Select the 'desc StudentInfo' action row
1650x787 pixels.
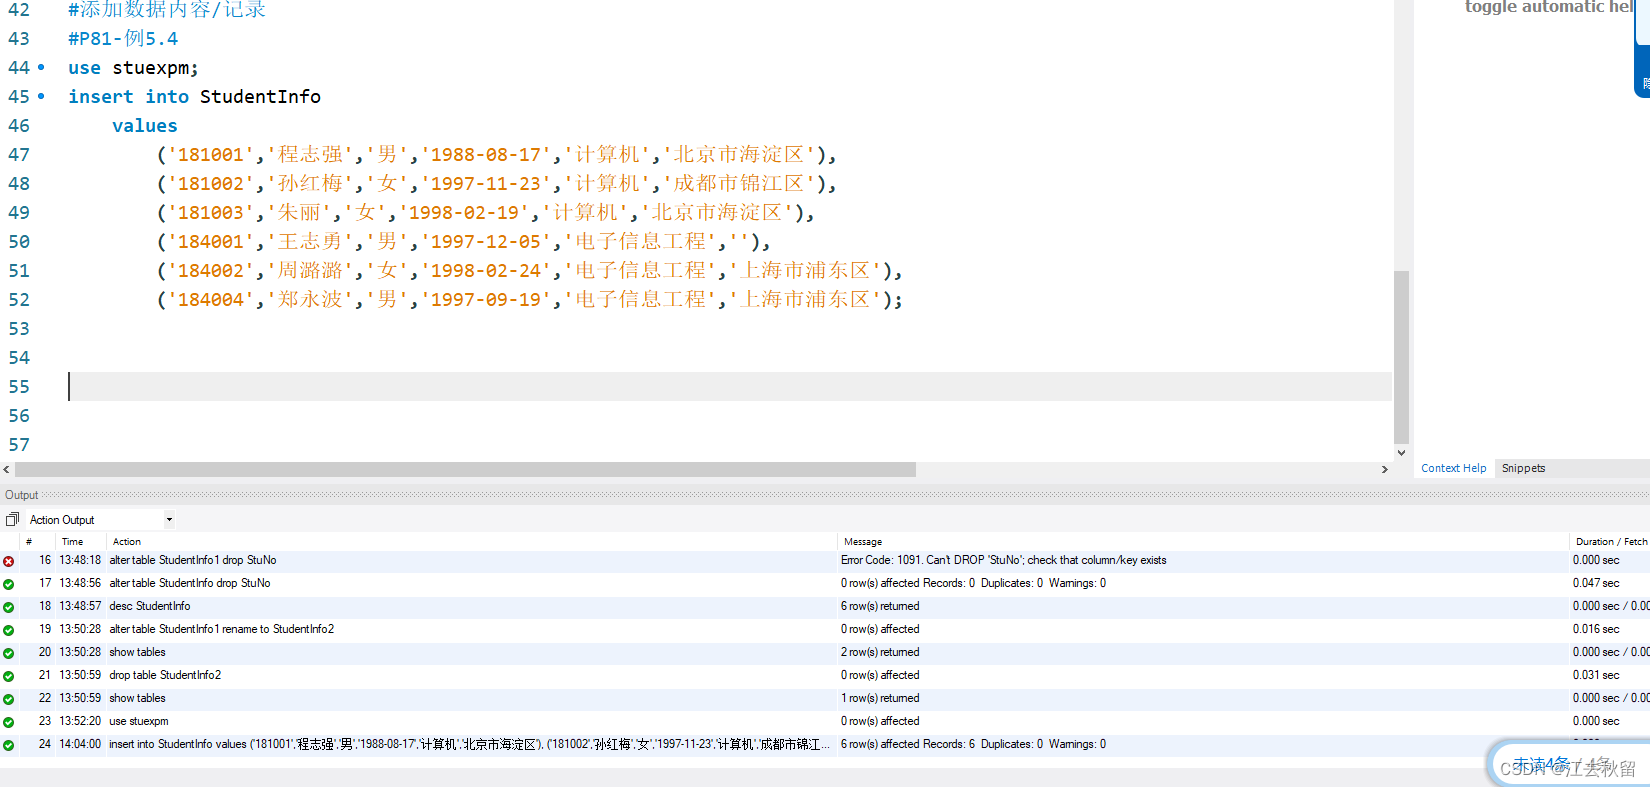(150, 606)
